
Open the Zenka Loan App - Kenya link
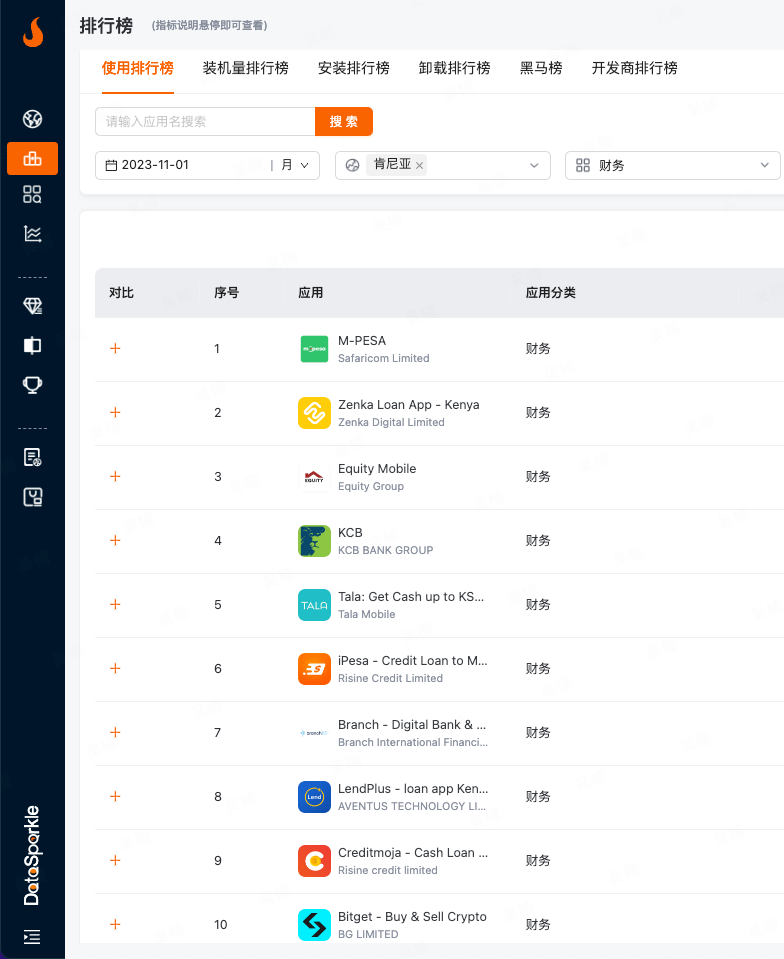(408, 405)
